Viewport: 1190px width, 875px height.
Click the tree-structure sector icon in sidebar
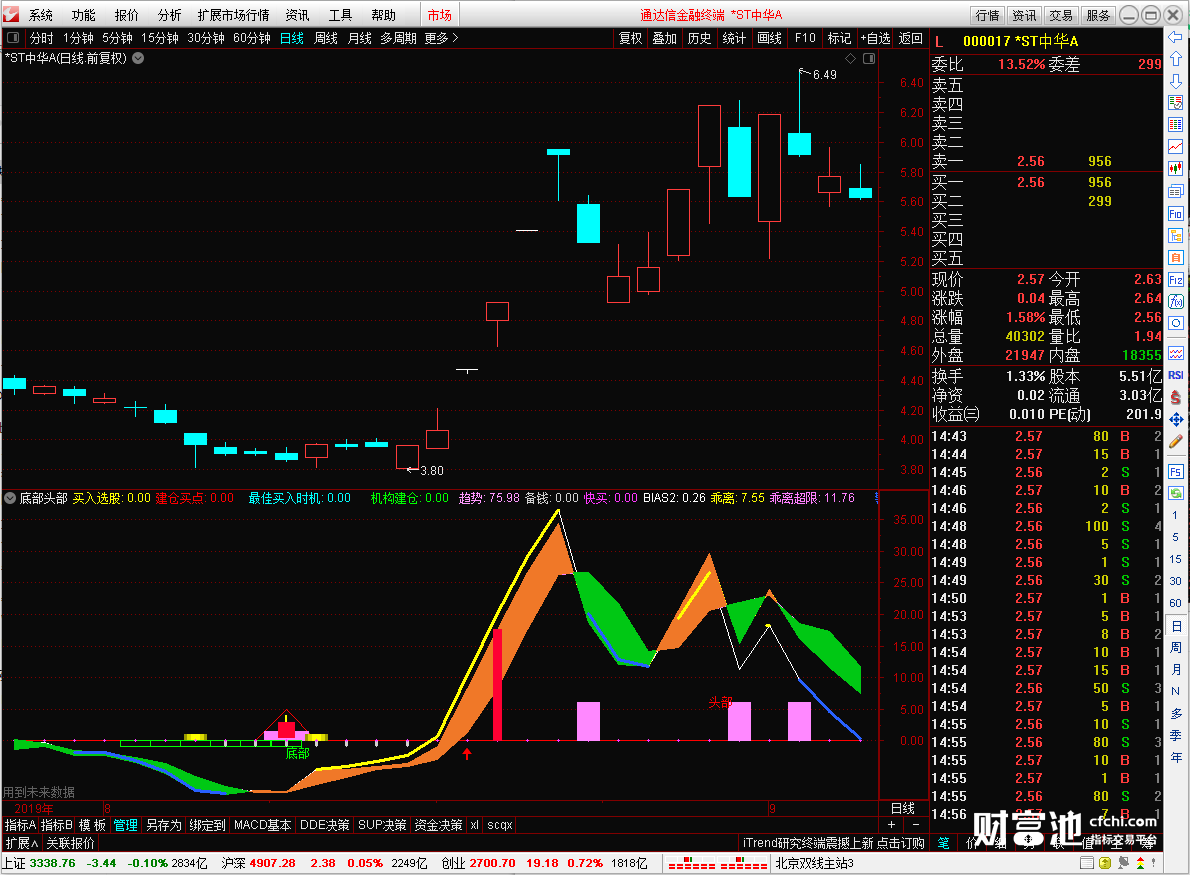(1176, 236)
